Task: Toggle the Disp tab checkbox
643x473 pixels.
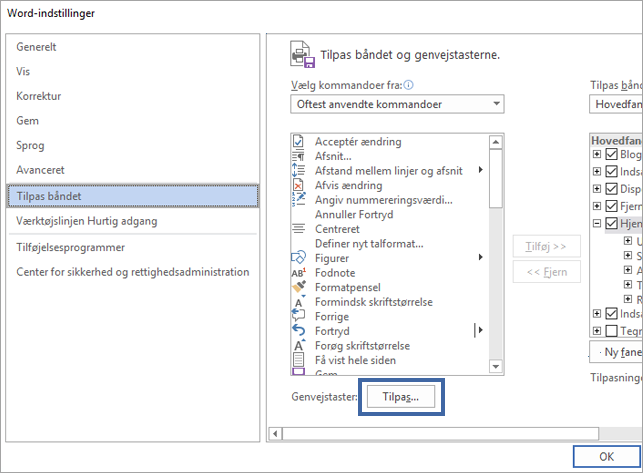Action: pos(611,189)
